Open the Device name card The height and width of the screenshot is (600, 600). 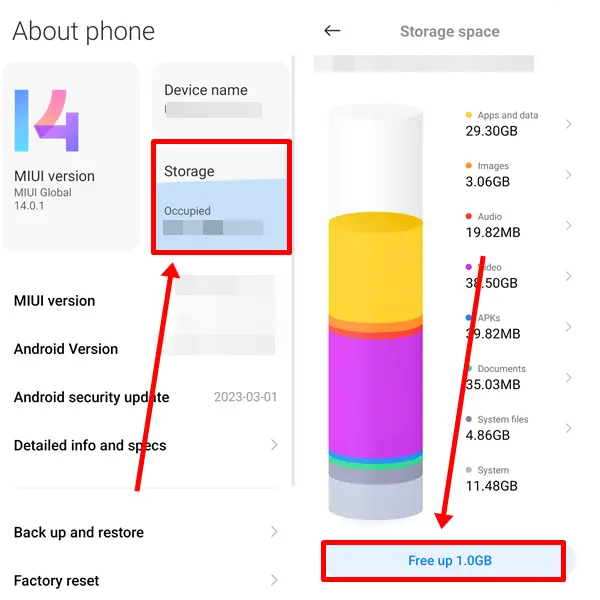[x=220, y=98]
